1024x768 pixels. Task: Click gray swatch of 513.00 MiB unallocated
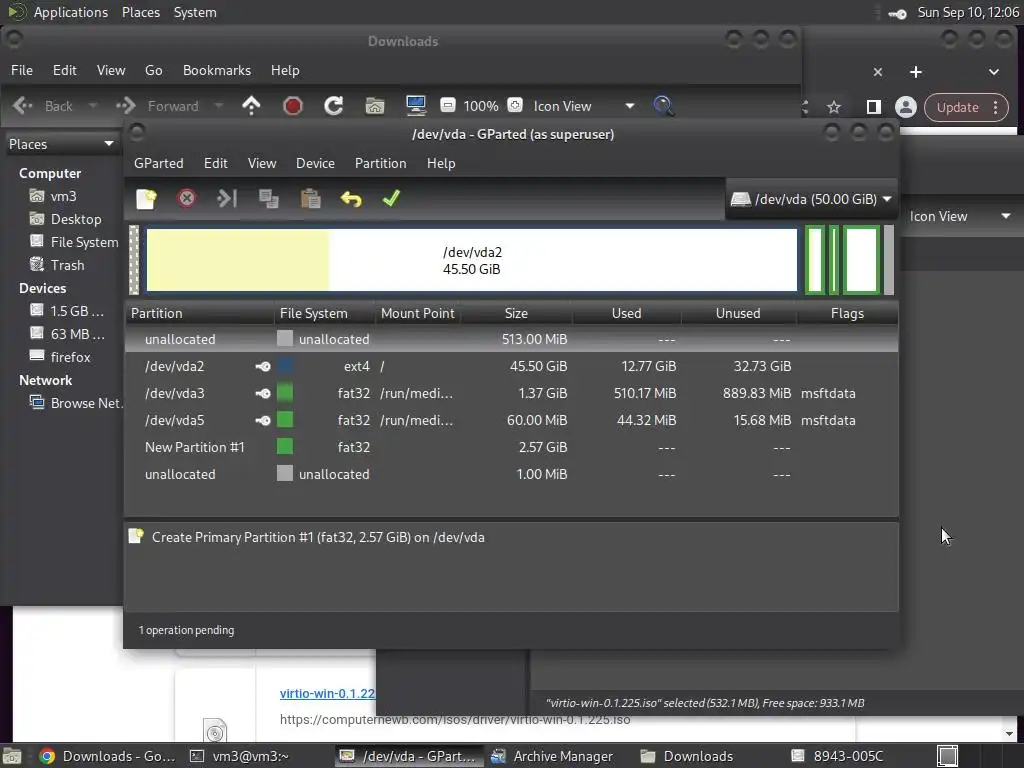(x=285, y=338)
